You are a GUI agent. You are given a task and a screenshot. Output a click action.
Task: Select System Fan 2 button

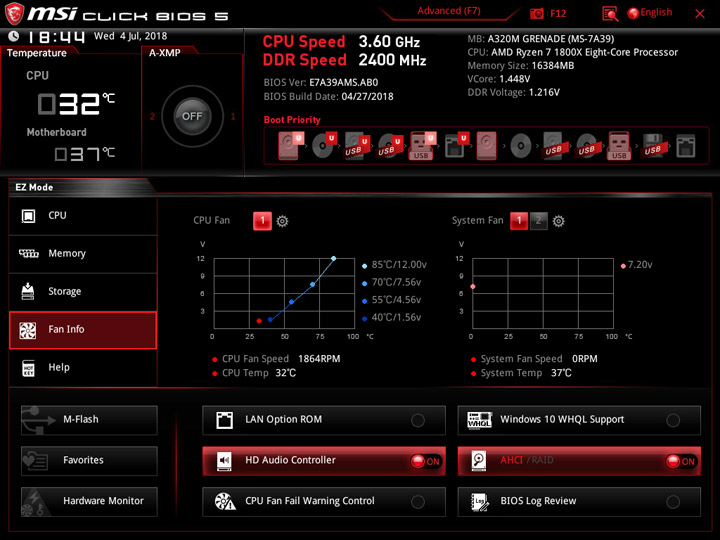539,221
